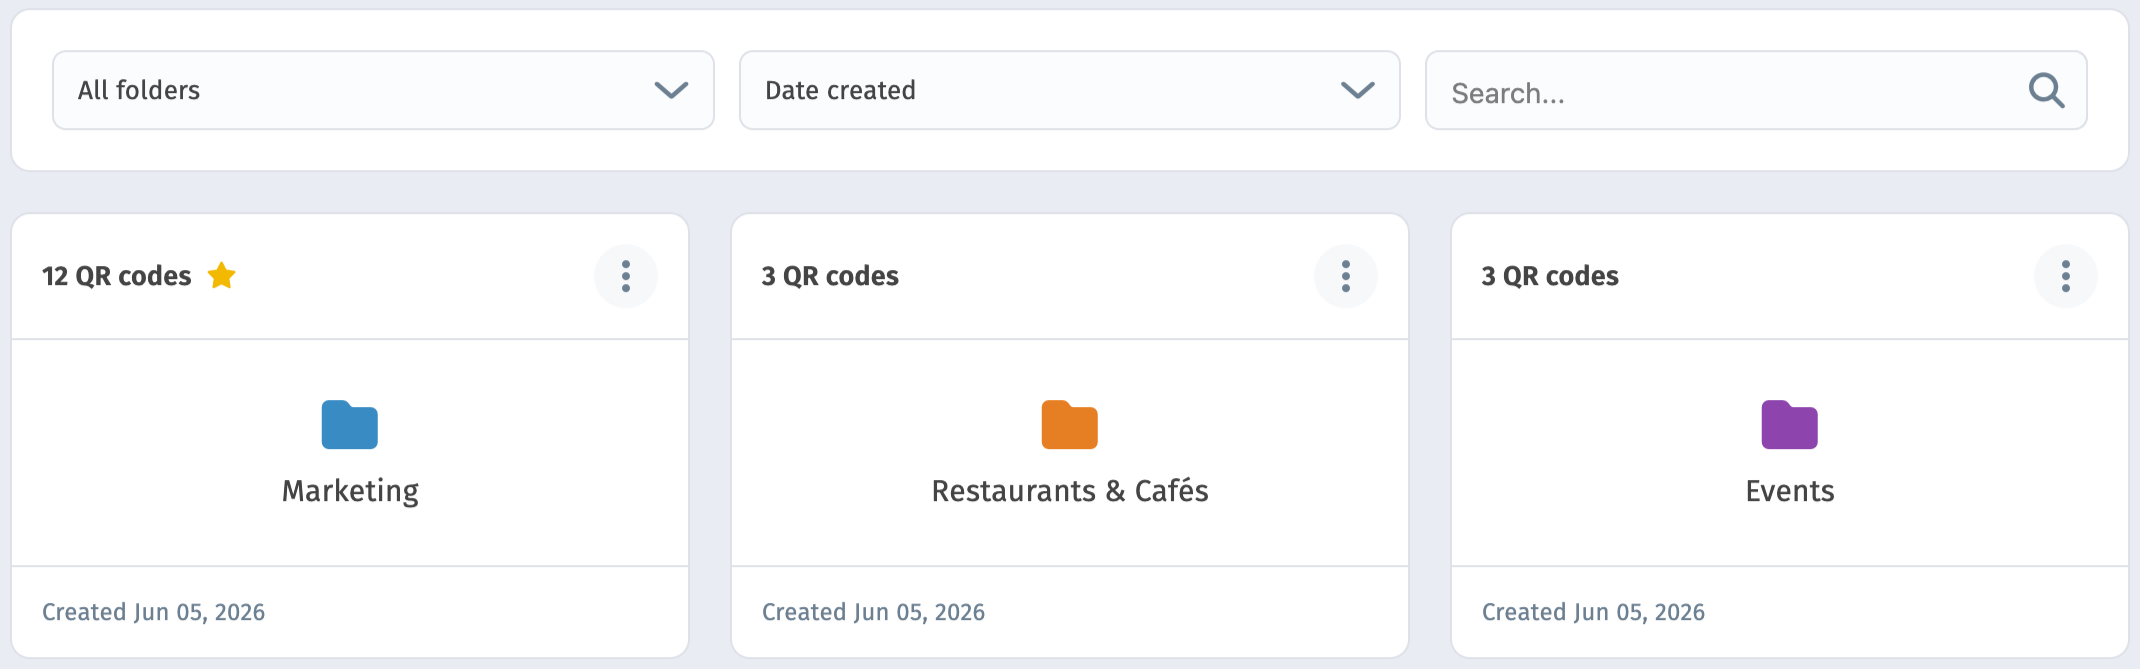Open the Restaurants & Cafés folder title

tap(1070, 491)
